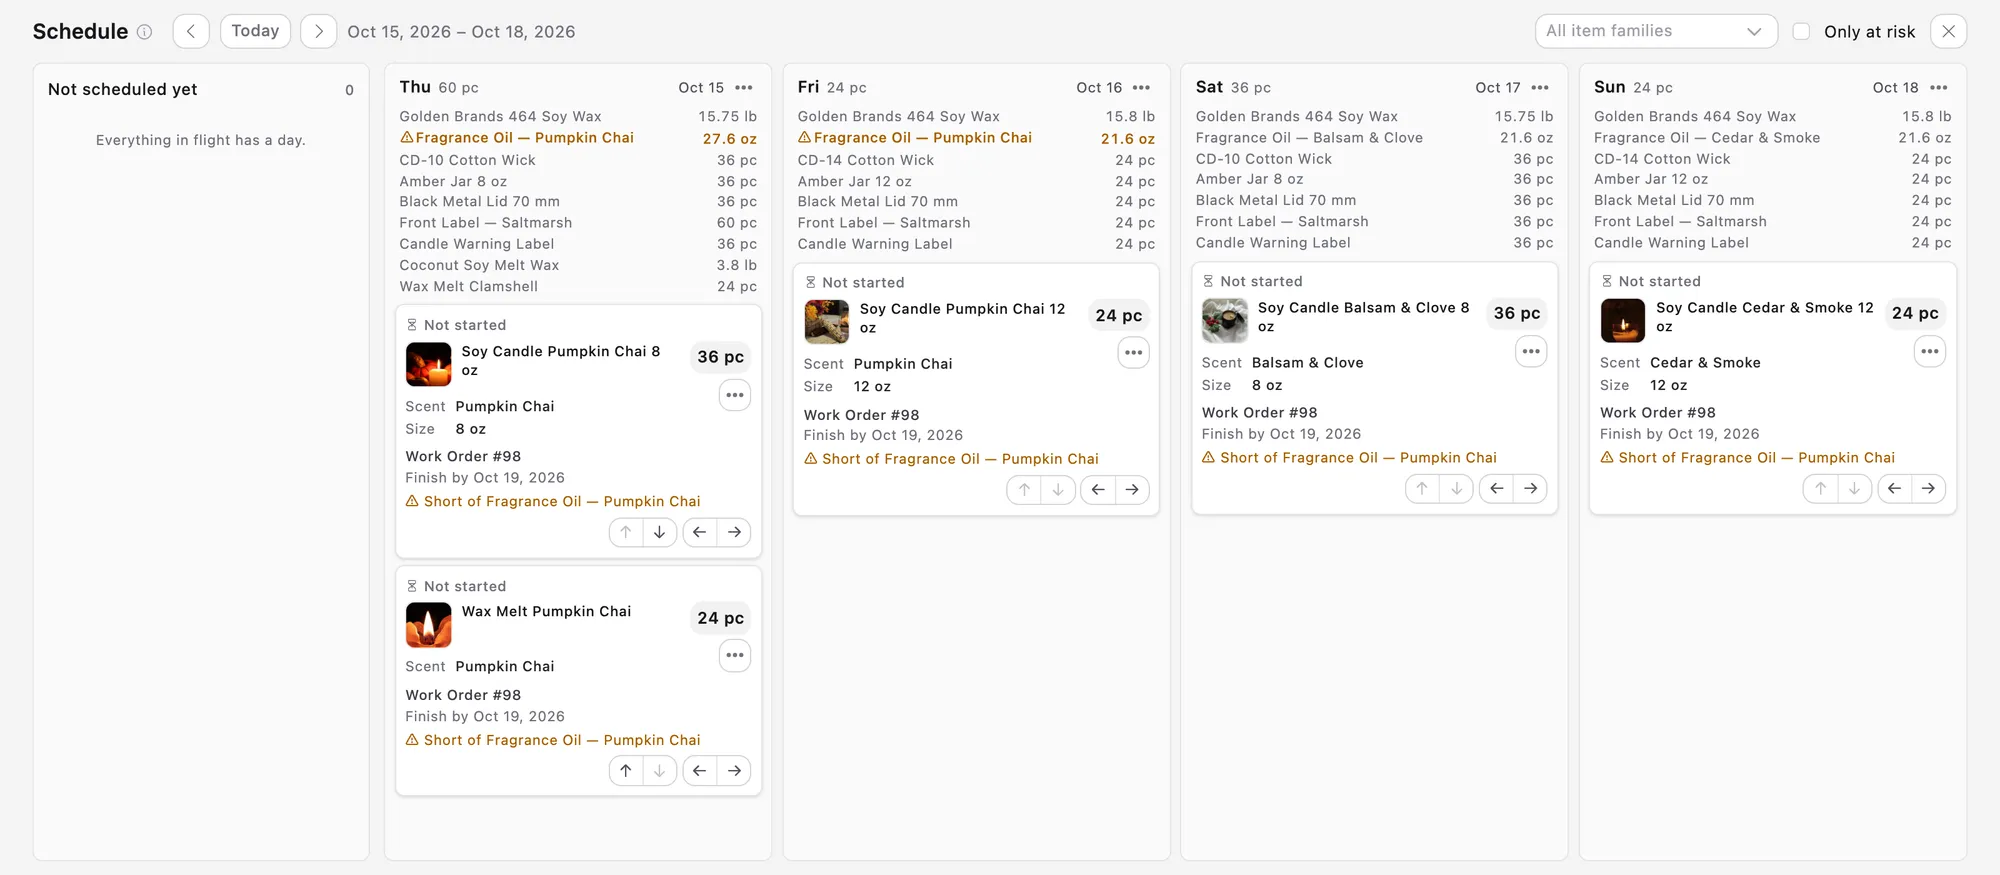Open Soy Candle Balsam & Clove card options
Image resolution: width=2000 pixels, height=875 pixels.
point(1531,351)
